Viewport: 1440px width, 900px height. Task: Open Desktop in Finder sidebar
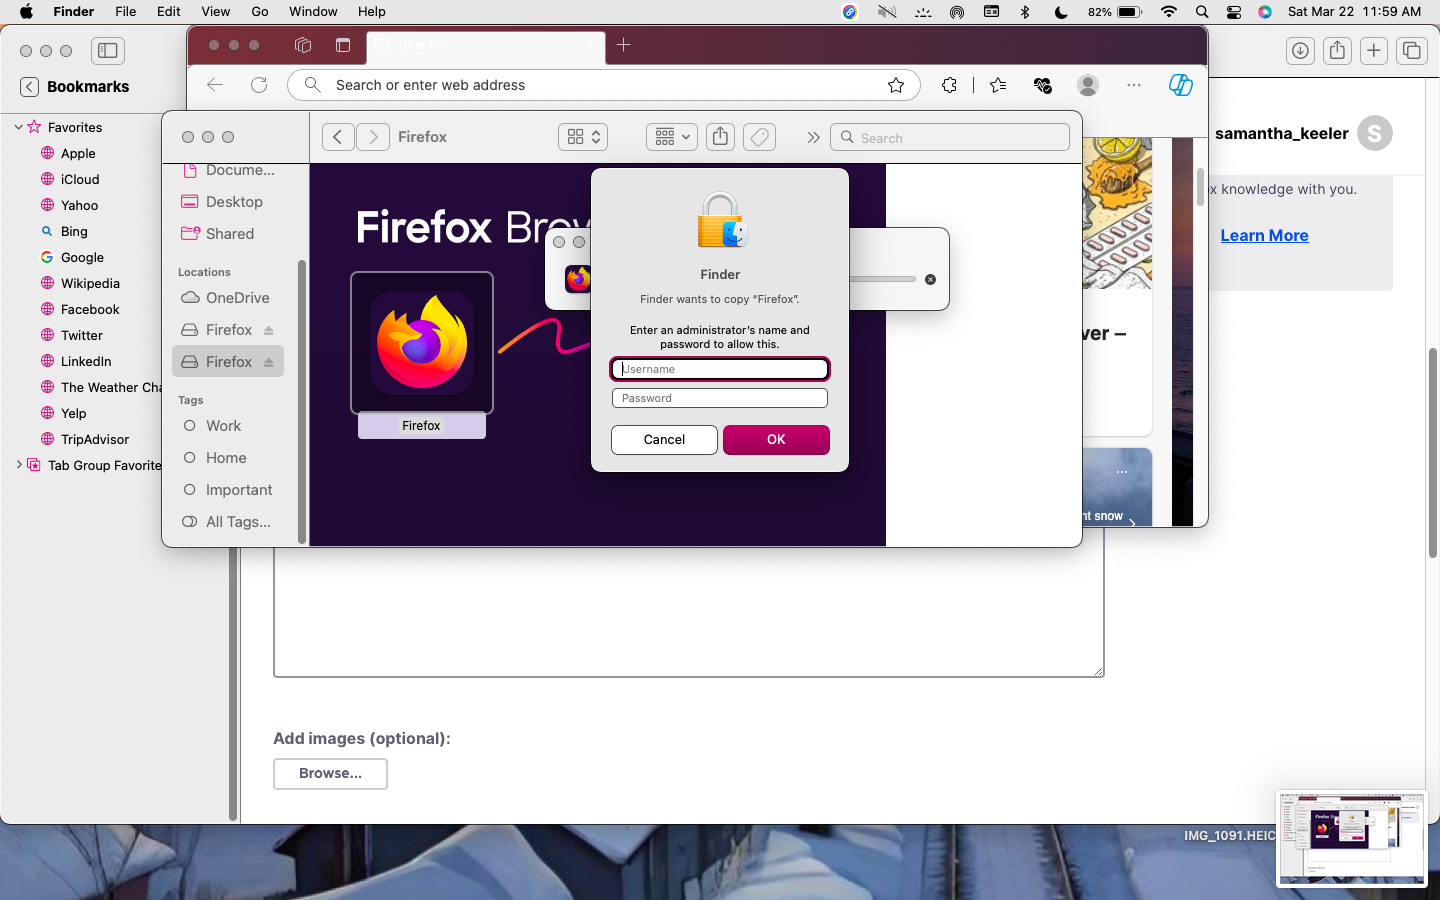(227, 202)
